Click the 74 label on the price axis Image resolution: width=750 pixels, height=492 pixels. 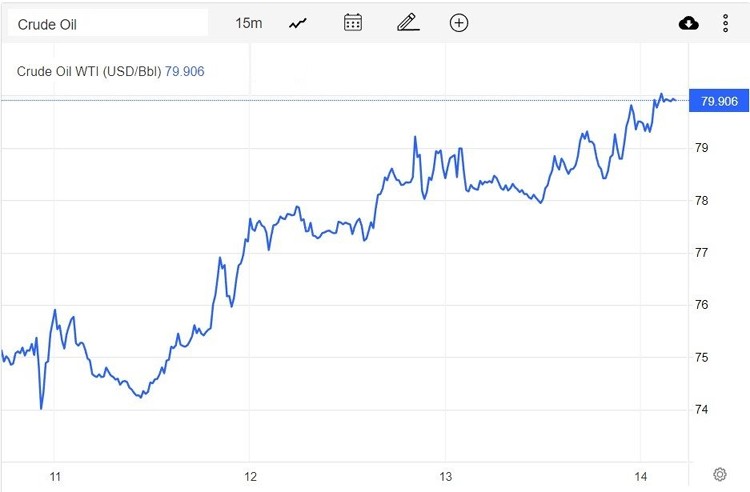click(702, 410)
